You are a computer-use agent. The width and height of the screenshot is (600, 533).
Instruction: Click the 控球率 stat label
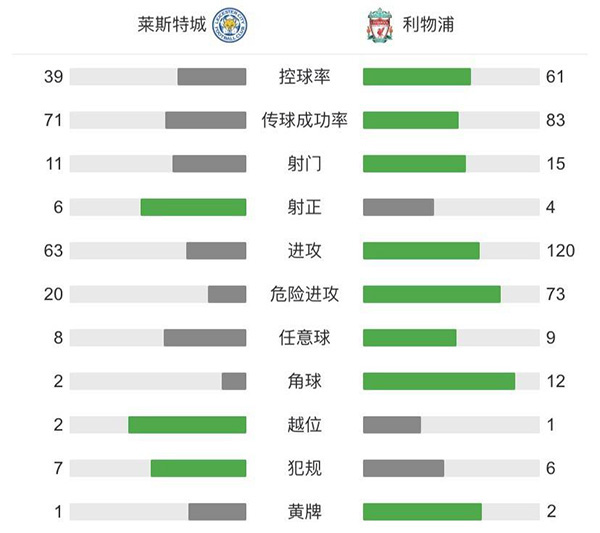[305, 77]
